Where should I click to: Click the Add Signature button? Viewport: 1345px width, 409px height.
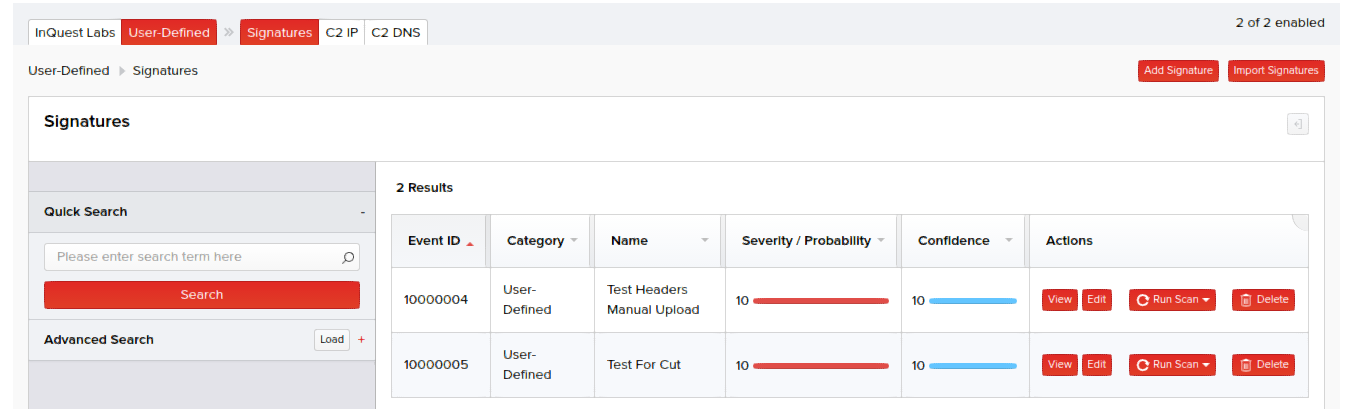(x=1179, y=71)
